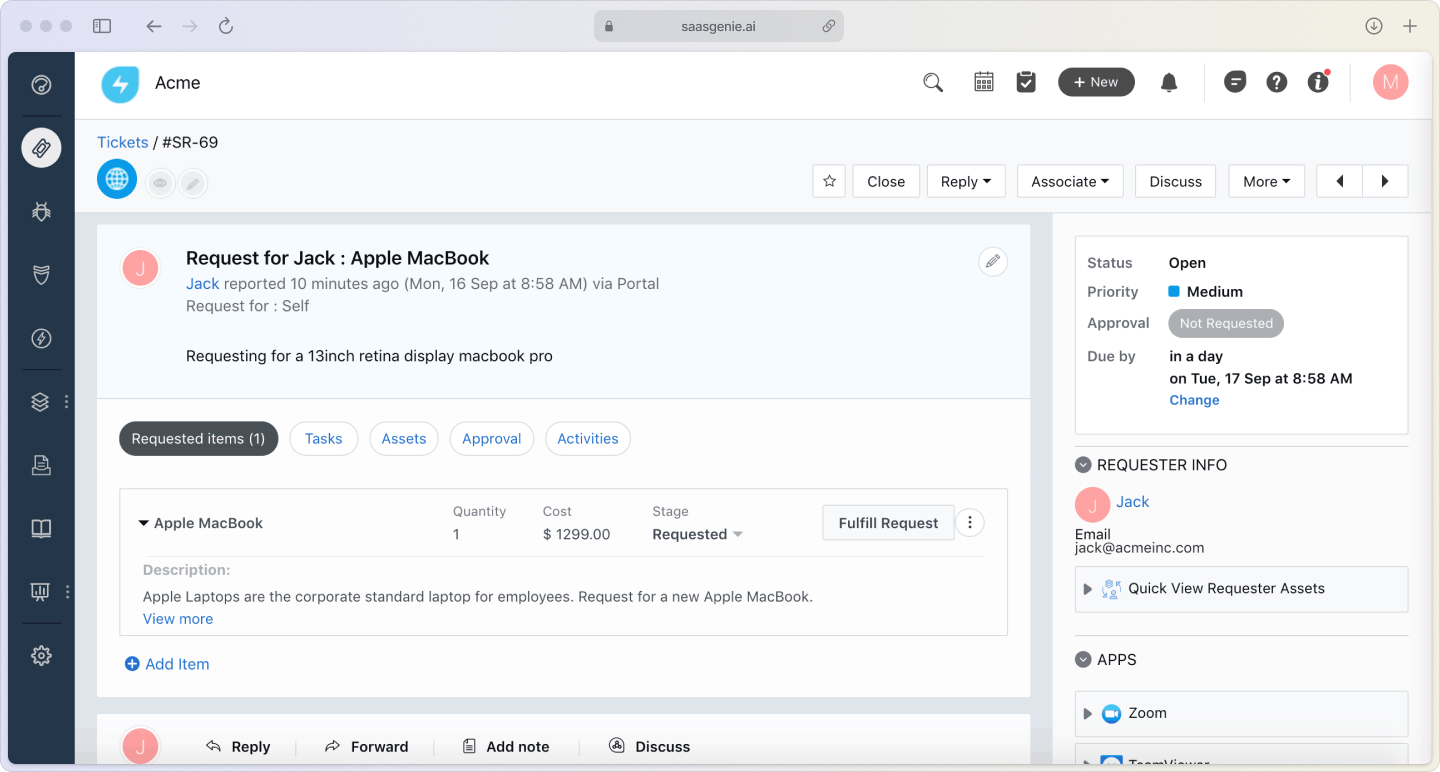Image resolution: width=1440 pixels, height=772 pixels.
Task: Click the saasgenie.ai address bar
Action: [718, 26]
